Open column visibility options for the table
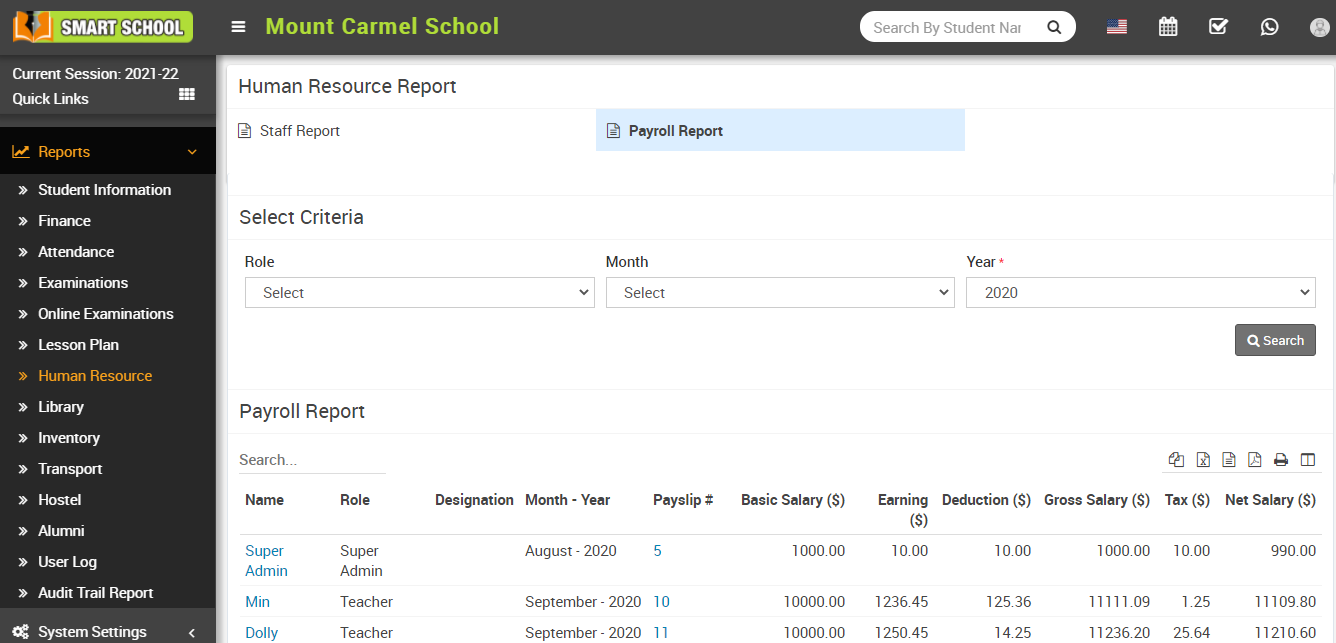Screen dimensions: 1336x643 pyautogui.click(x=1307, y=459)
